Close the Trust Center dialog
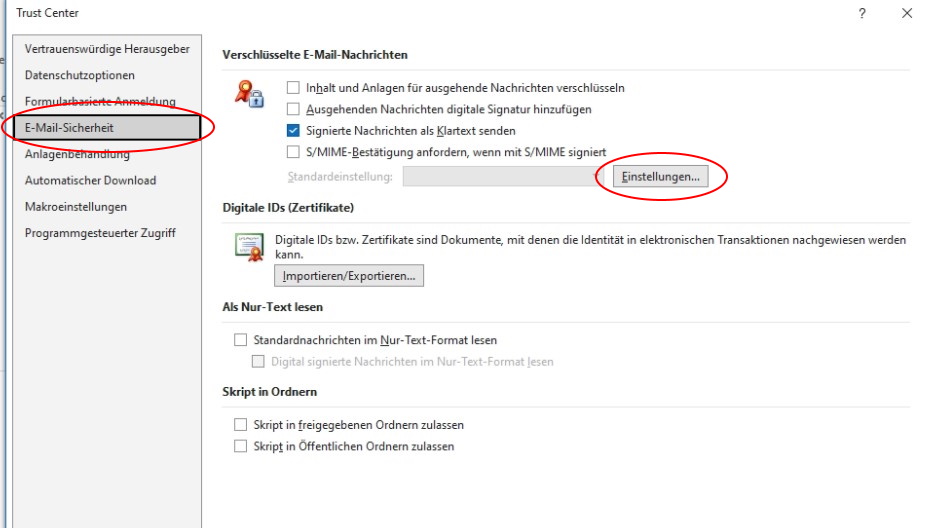 [x=907, y=13]
